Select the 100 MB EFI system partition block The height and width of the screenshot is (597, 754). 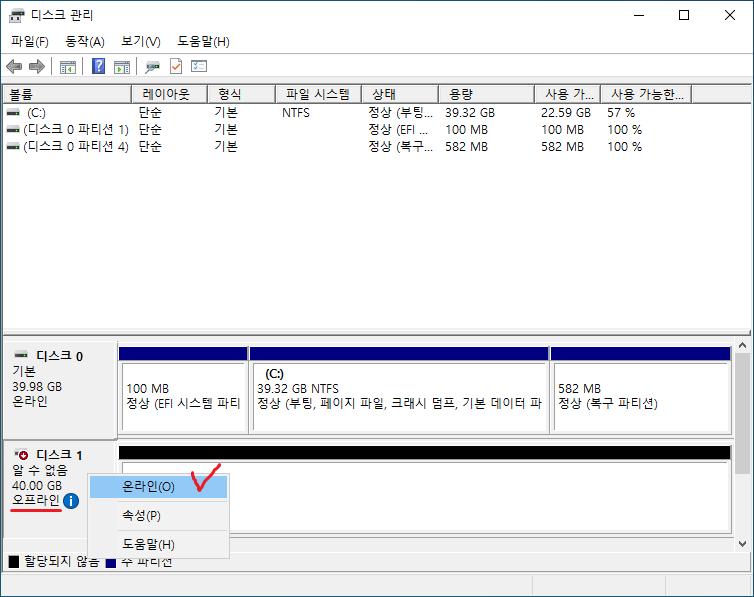click(183, 390)
